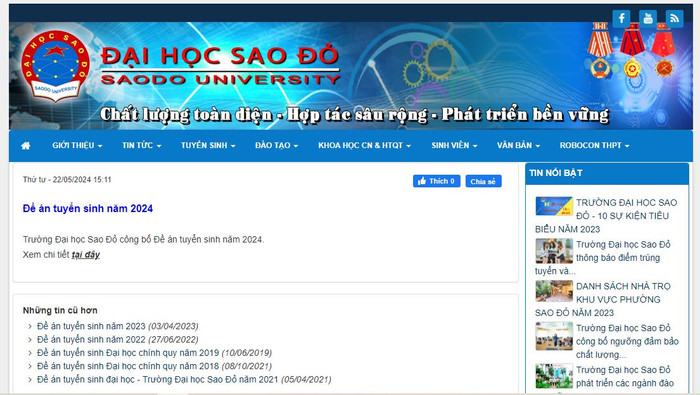Open 'thông báo điểm trúng tuyển' article text

603,258
